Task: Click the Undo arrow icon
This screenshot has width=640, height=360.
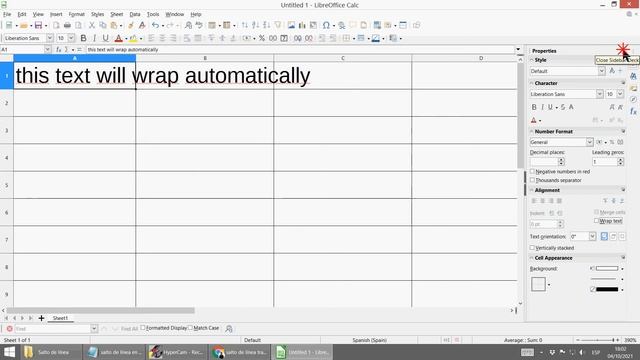Action: 156,25
